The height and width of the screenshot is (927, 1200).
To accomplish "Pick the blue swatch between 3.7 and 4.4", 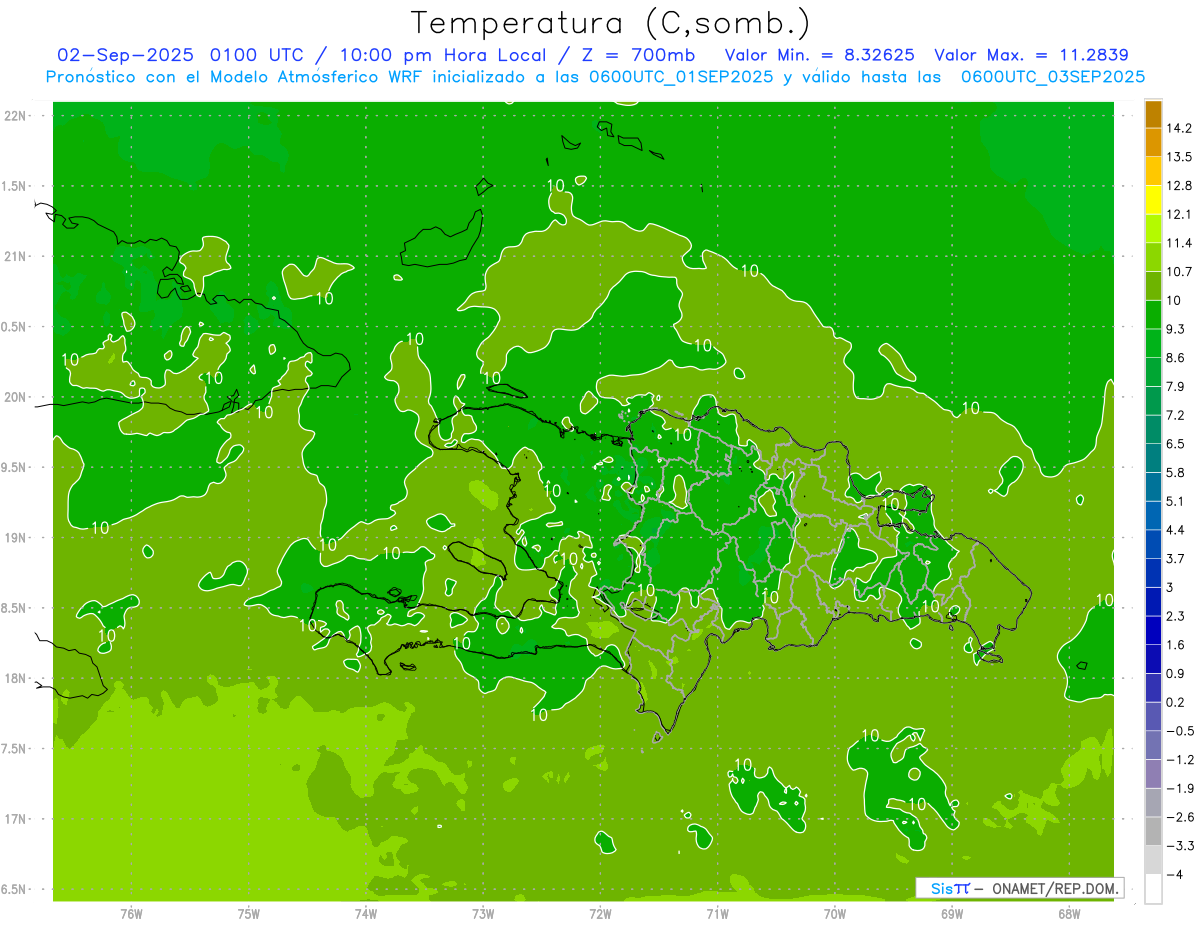I will pyautogui.click(x=1153, y=544).
